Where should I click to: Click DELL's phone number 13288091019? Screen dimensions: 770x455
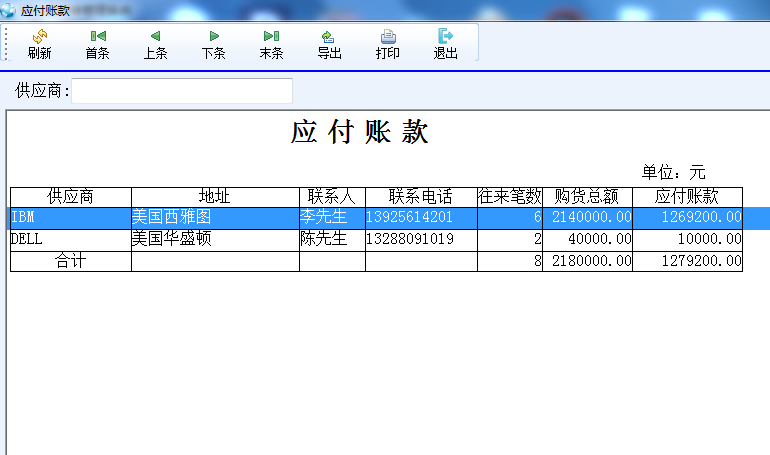410,239
